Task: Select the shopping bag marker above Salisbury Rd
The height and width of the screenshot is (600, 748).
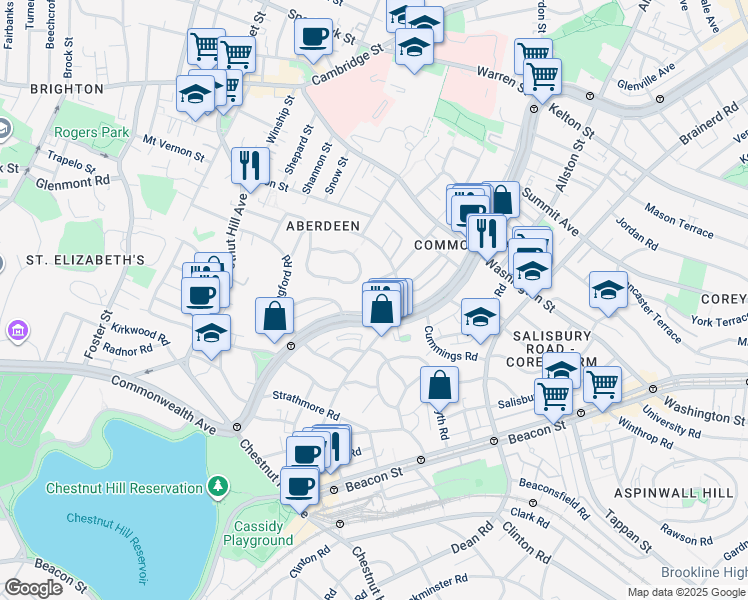Action: (439, 386)
